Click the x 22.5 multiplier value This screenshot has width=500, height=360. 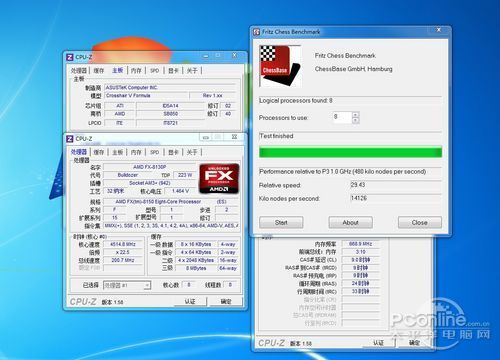coord(123,252)
